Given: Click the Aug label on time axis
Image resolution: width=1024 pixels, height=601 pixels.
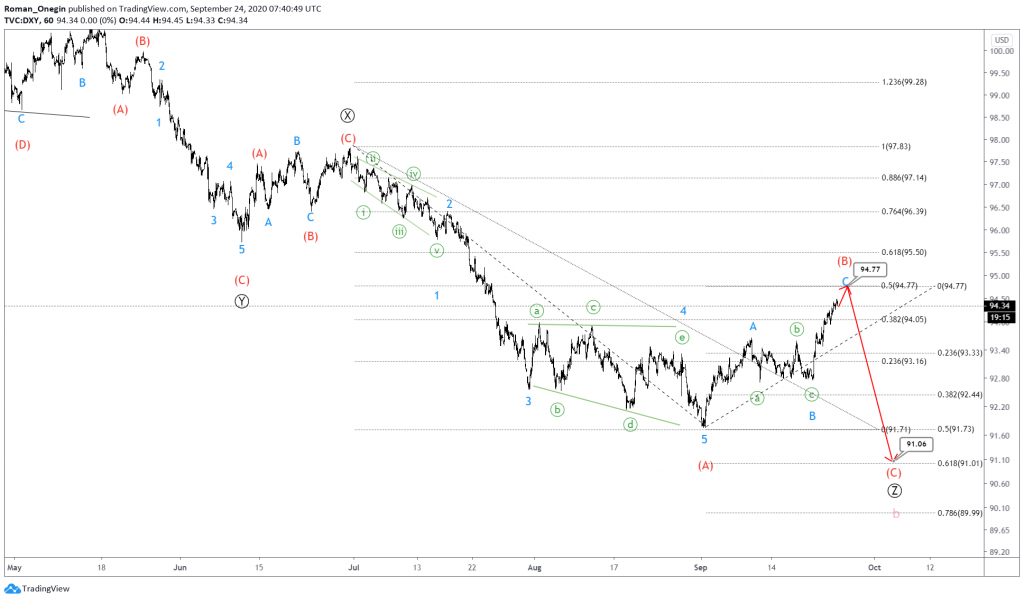Looking at the screenshot, I should pos(534,568).
